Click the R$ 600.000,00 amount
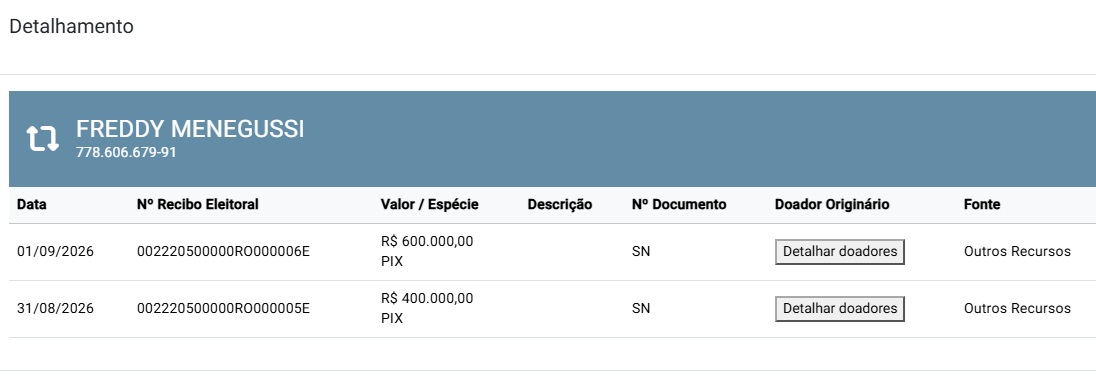The width and height of the screenshot is (1096, 379). tap(427, 242)
